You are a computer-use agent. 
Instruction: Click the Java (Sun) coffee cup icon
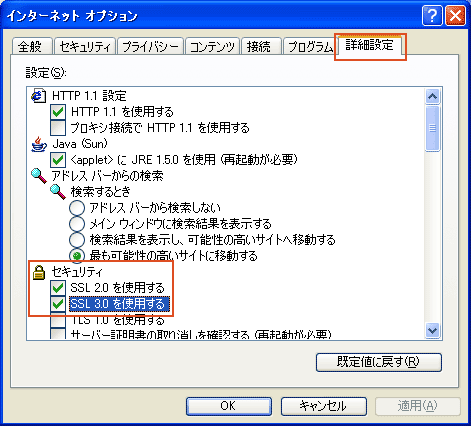pos(39,144)
